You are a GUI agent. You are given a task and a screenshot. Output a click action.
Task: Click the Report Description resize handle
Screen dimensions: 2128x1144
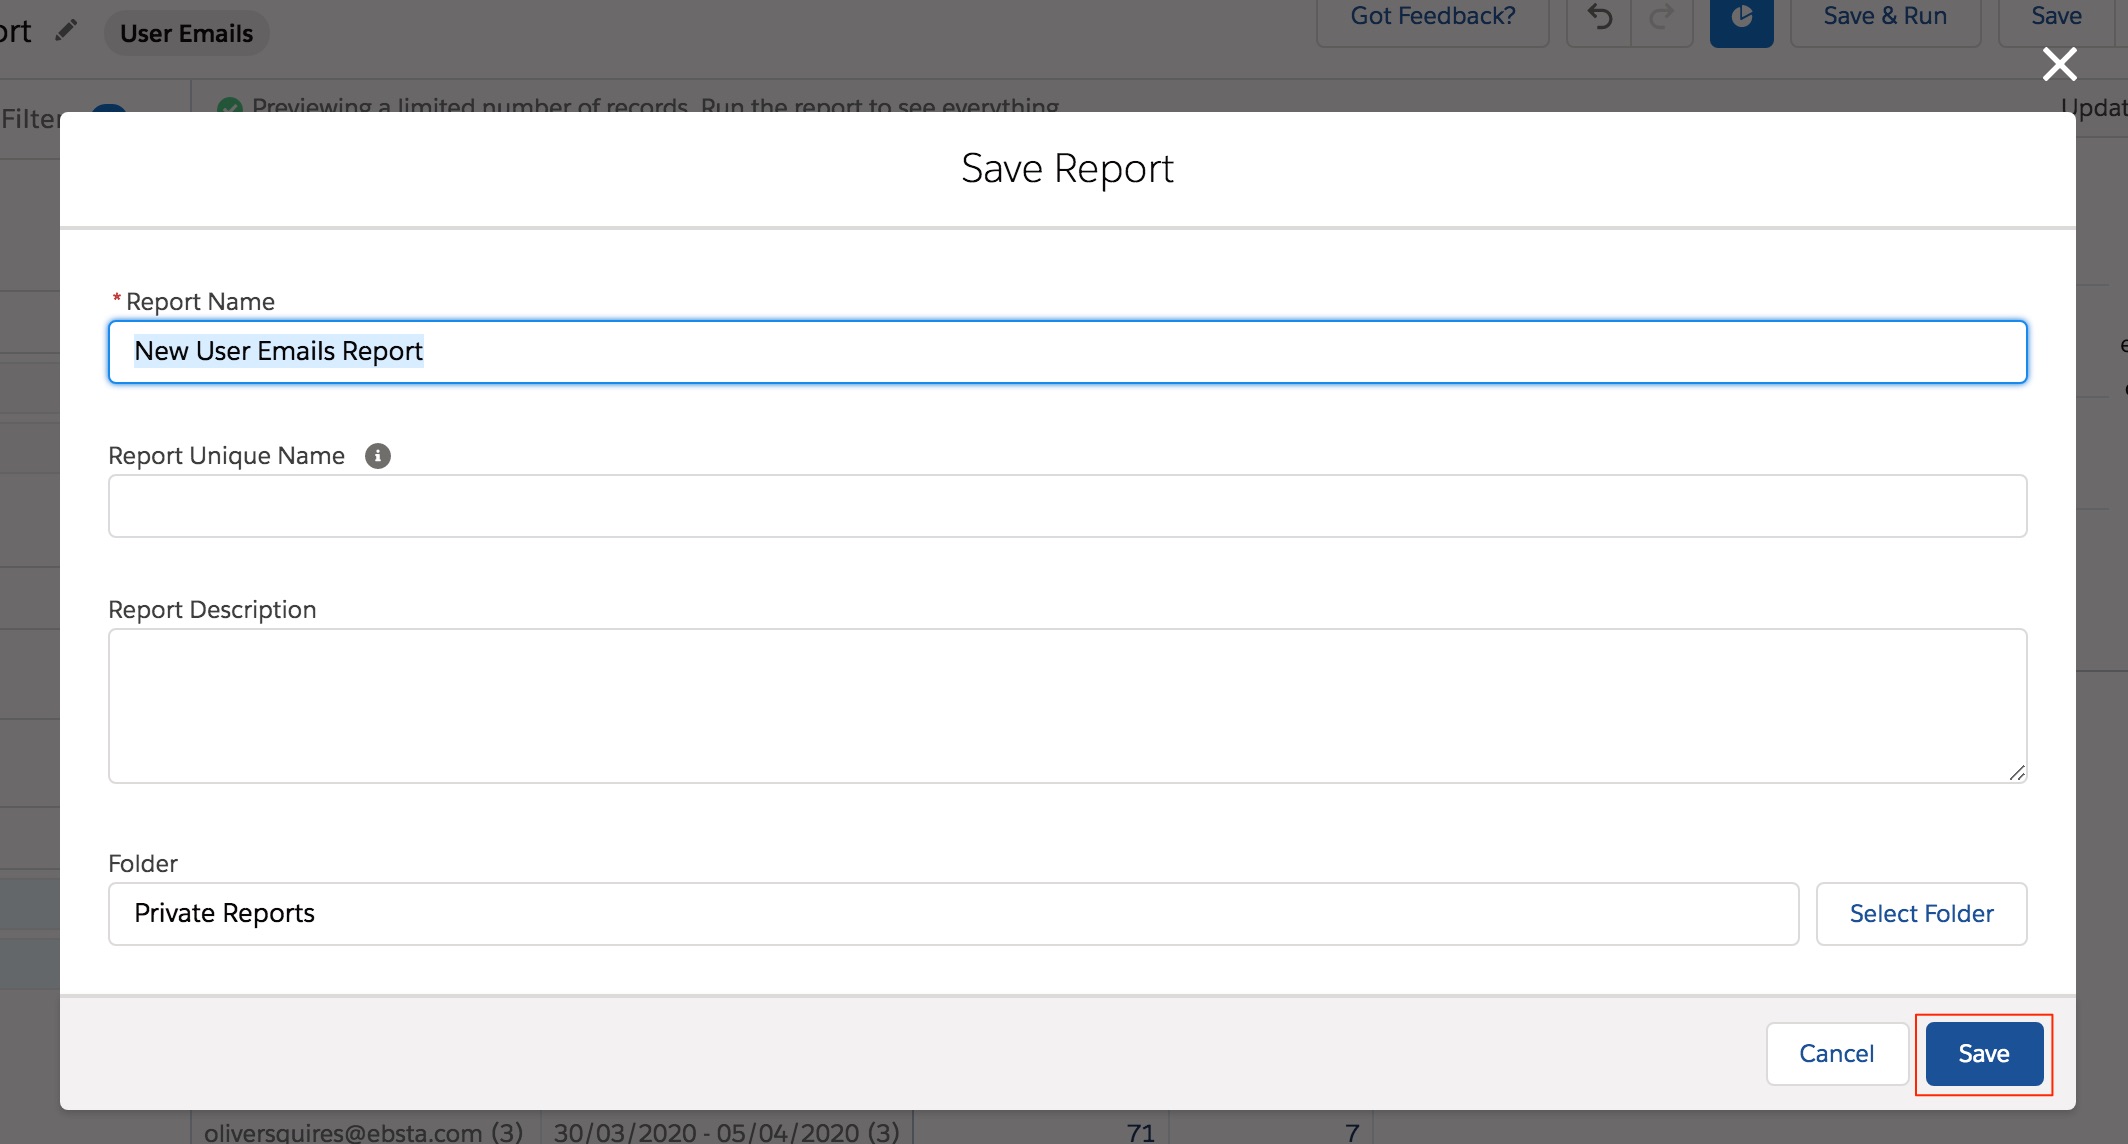click(2016, 772)
